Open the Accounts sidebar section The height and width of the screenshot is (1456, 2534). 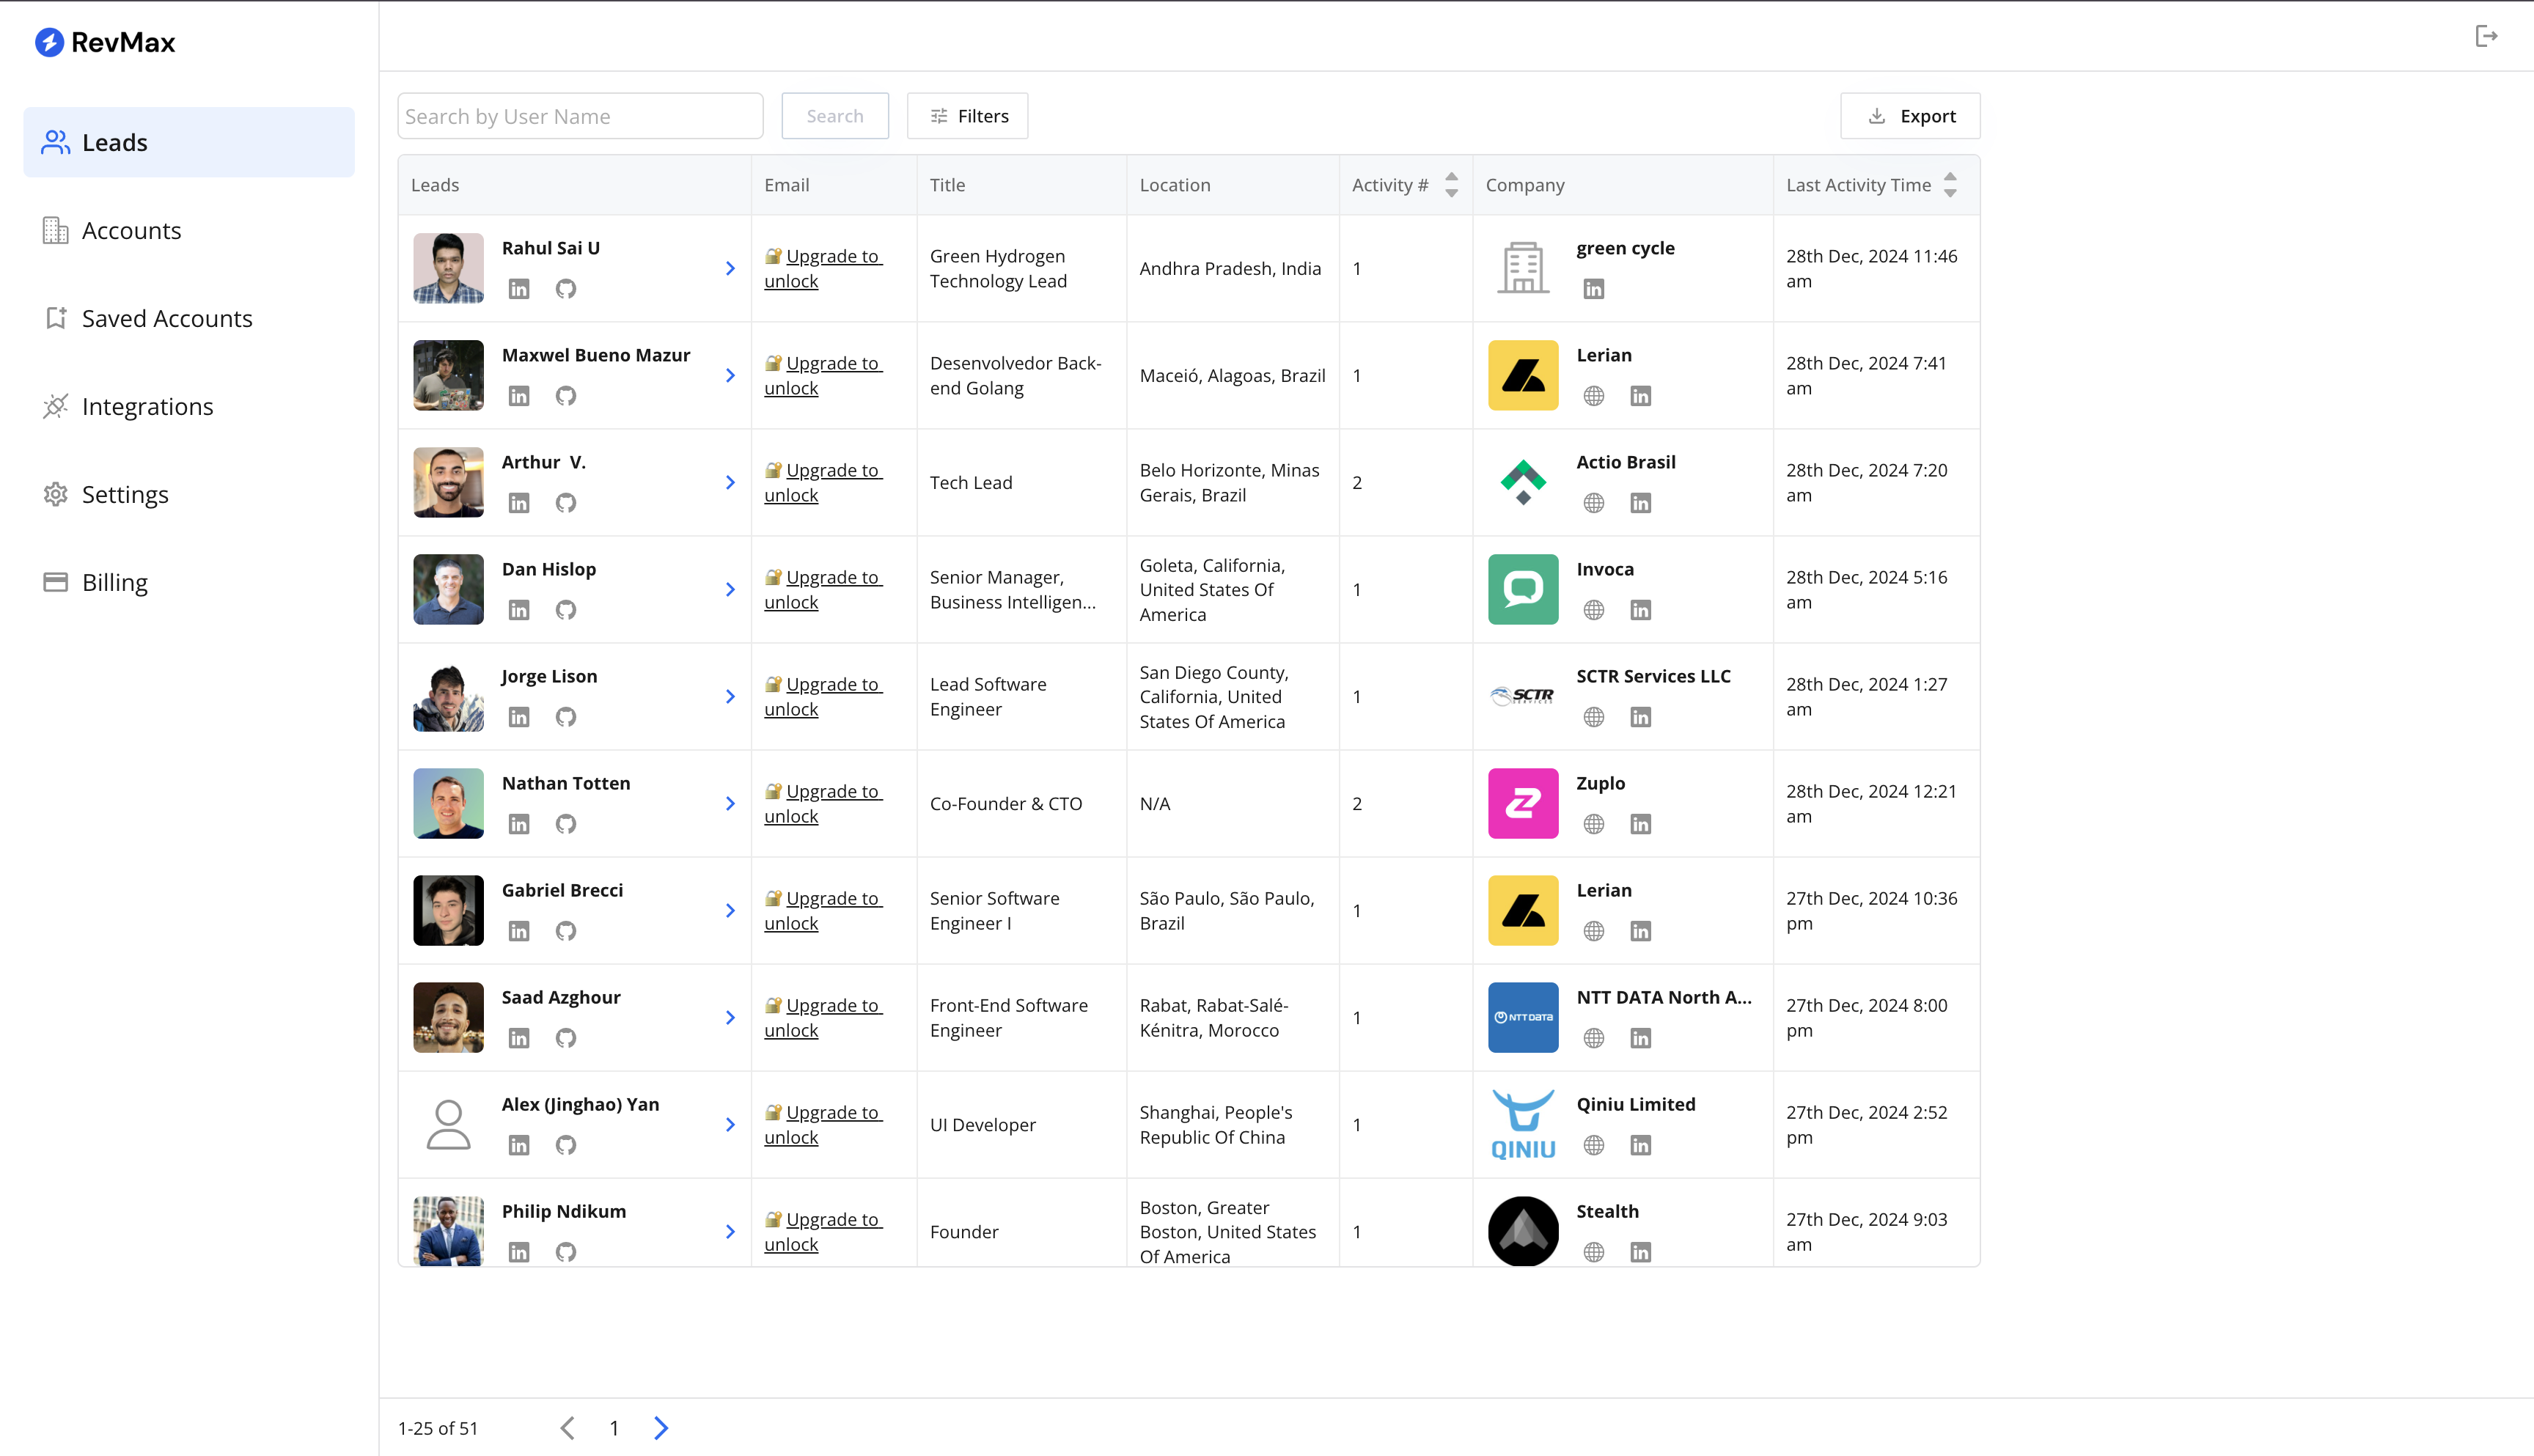[x=131, y=231]
